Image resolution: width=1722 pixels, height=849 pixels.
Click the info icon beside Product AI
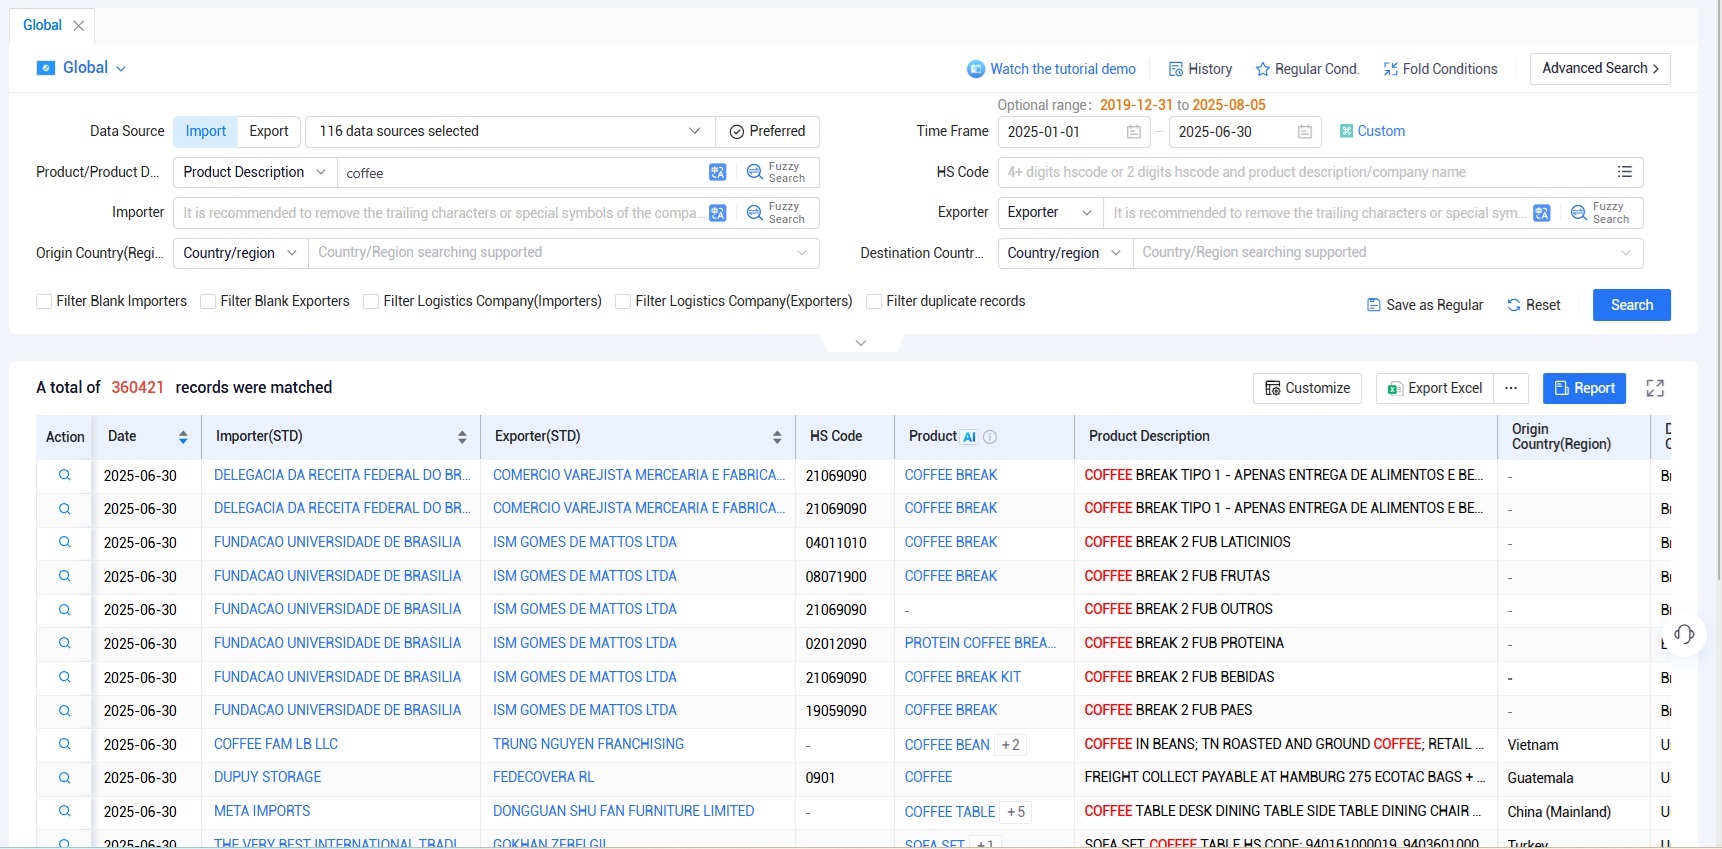[990, 437]
